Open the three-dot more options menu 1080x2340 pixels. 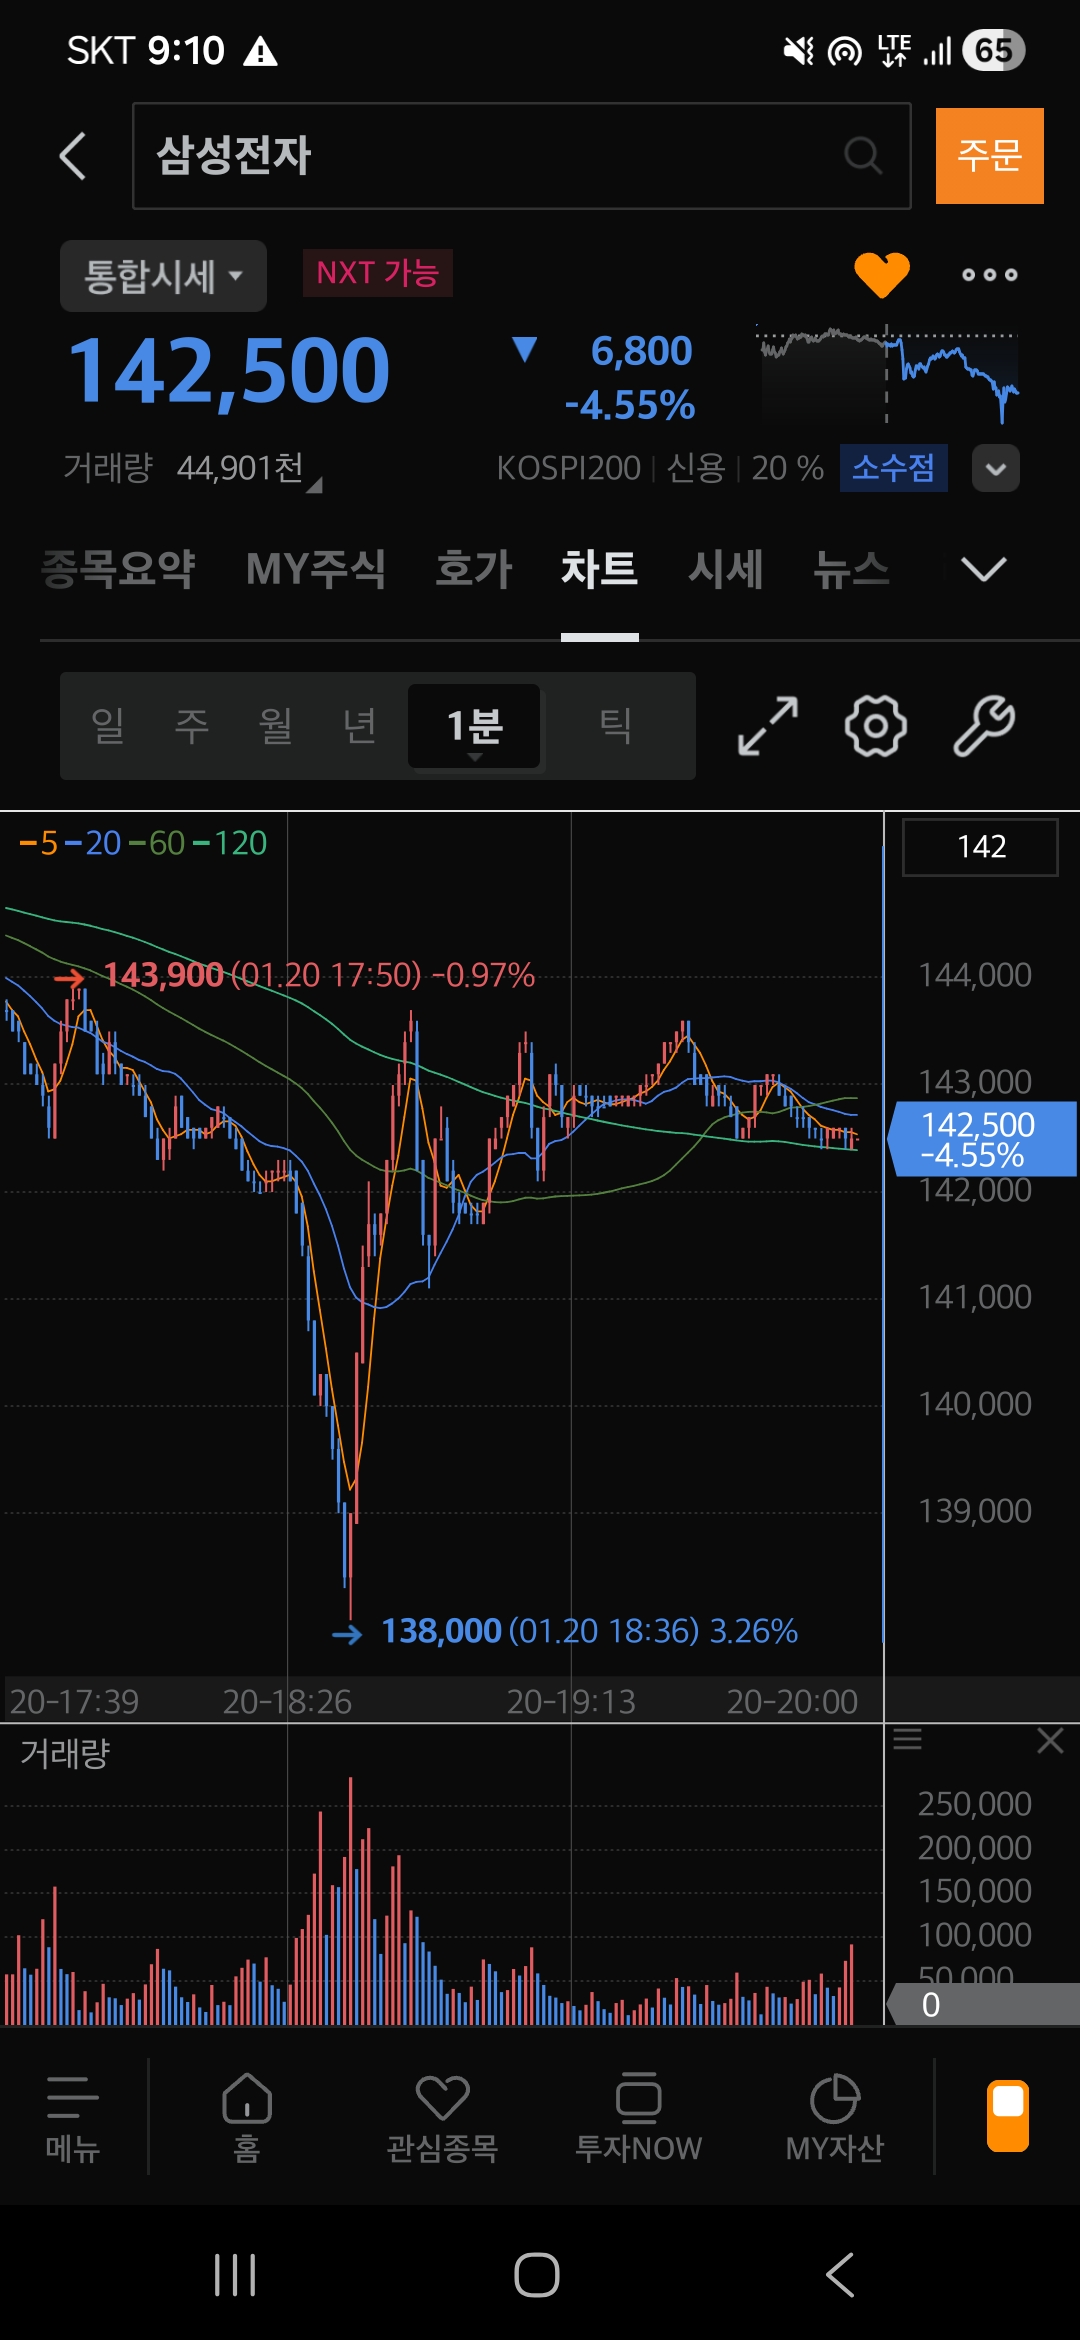point(989,275)
